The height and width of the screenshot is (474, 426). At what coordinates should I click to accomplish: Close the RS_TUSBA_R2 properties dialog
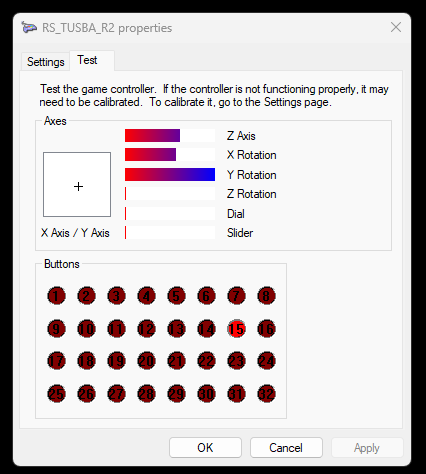tap(396, 27)
